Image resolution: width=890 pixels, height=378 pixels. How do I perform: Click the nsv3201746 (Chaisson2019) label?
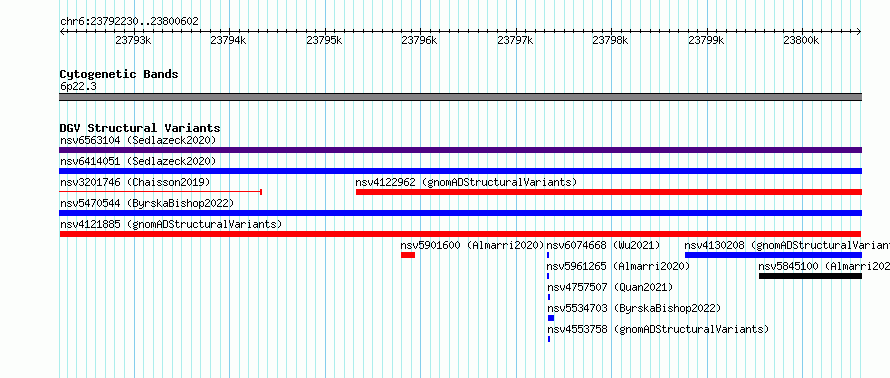[135, 182]
